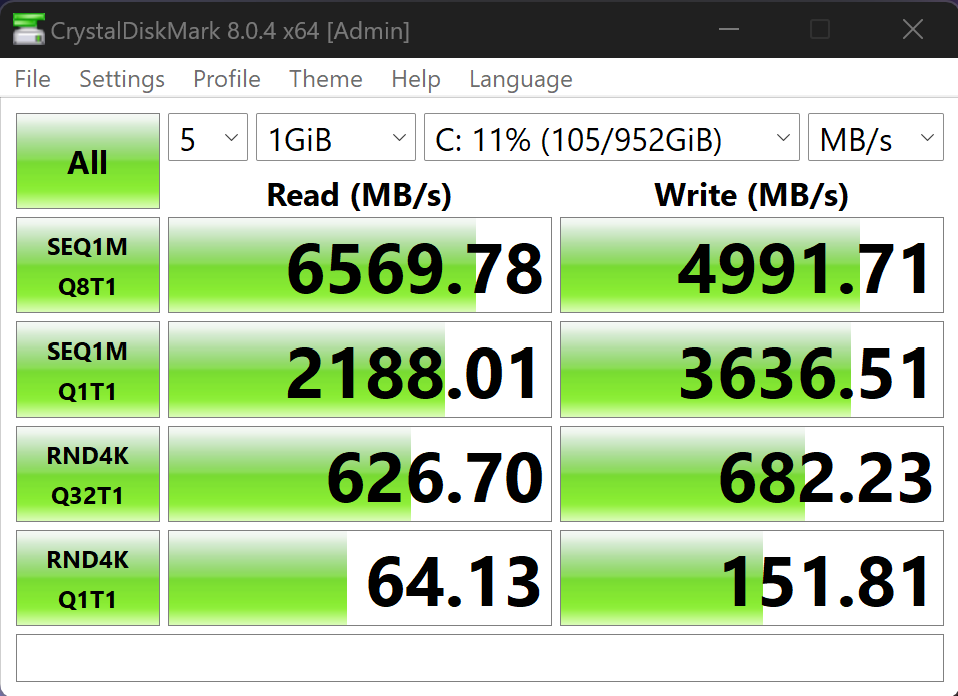The image size is (958, 696).
Task: Select the 151.81 write result
Action: click(751, 578)
